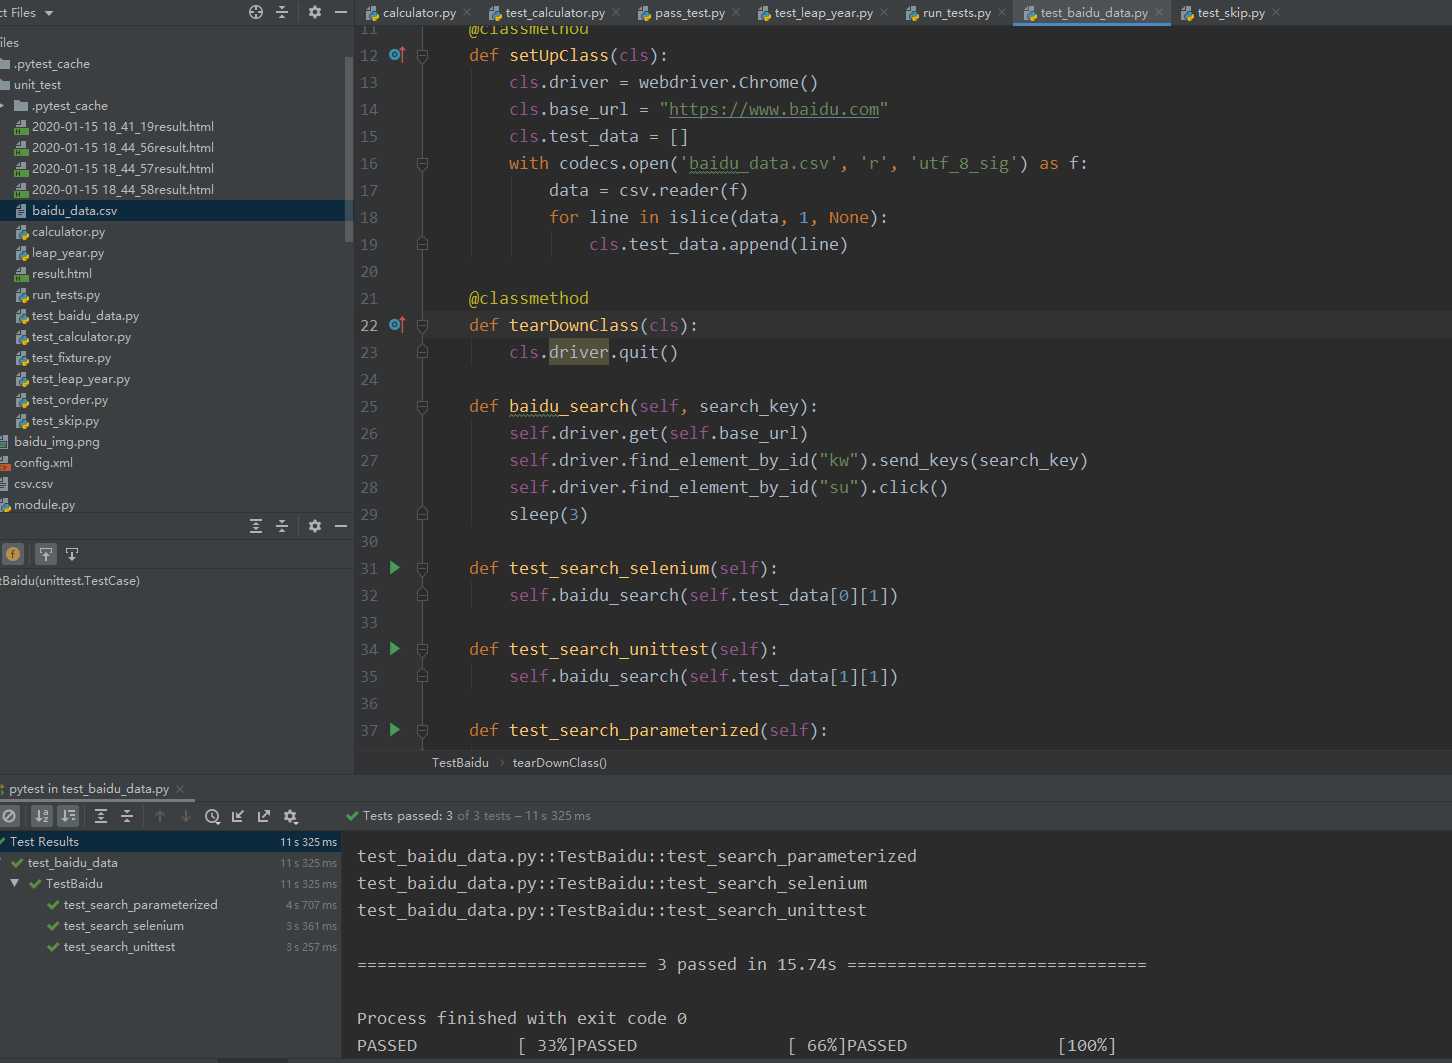Viewport: 1452px width, 1063px height.
Task: Select 2020-01-15 18_41_19result.html file
Action: 122,126
